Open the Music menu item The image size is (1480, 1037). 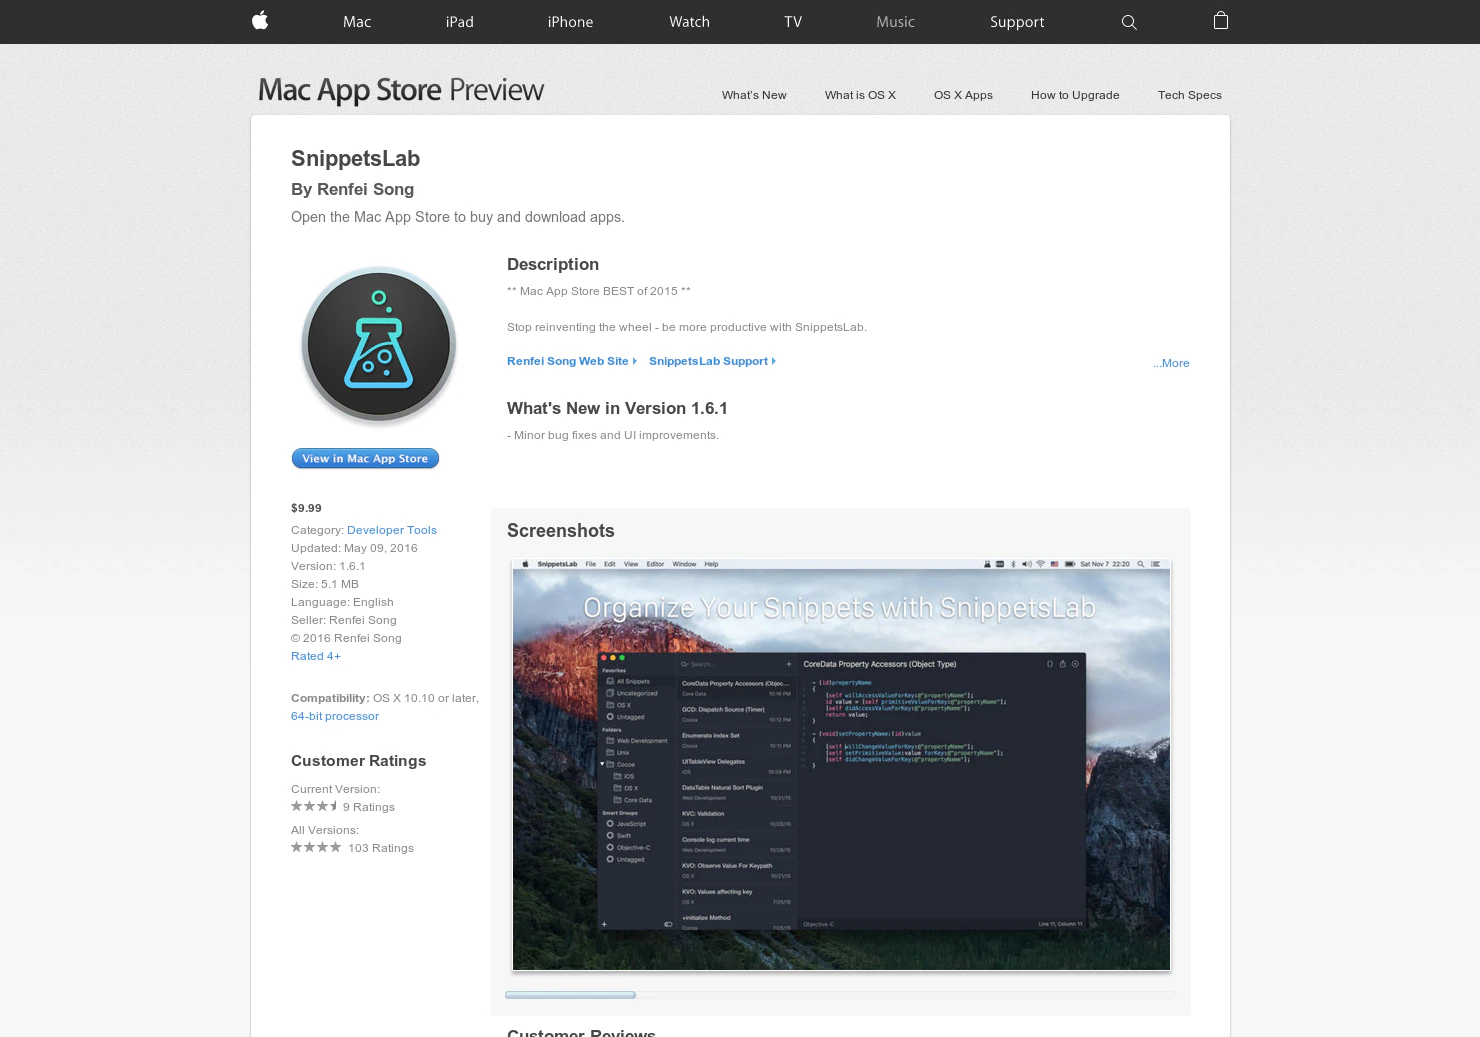click(x=895, y=22)
